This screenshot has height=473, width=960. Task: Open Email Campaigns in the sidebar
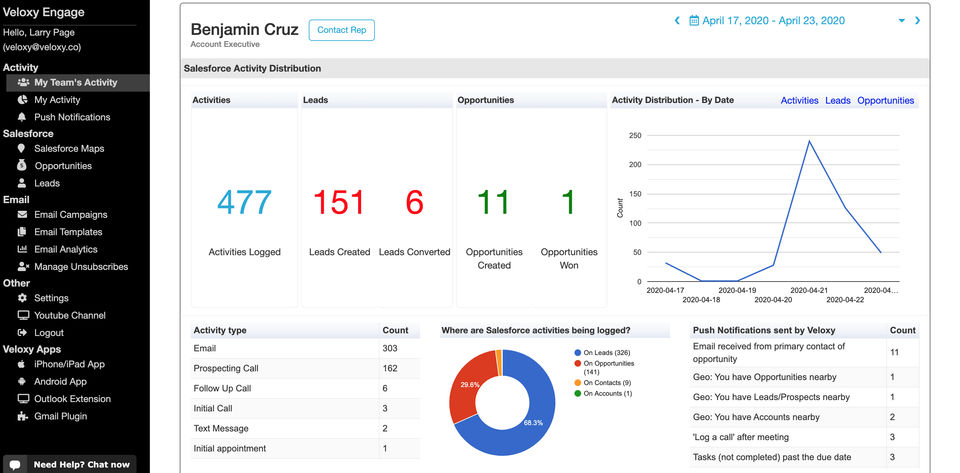click(70, 215)
